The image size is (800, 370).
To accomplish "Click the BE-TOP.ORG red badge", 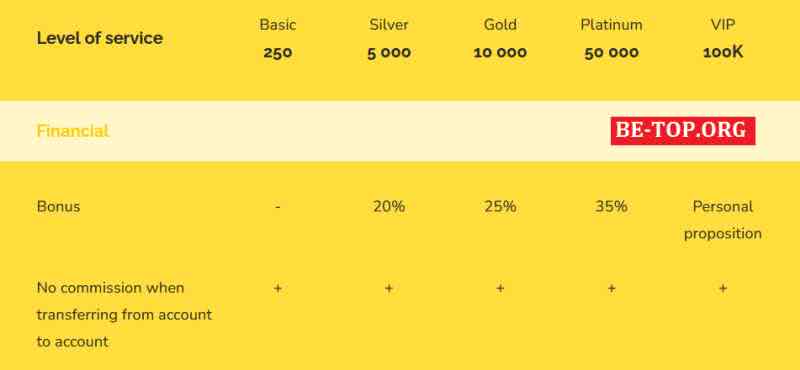I will coord(683,131).
